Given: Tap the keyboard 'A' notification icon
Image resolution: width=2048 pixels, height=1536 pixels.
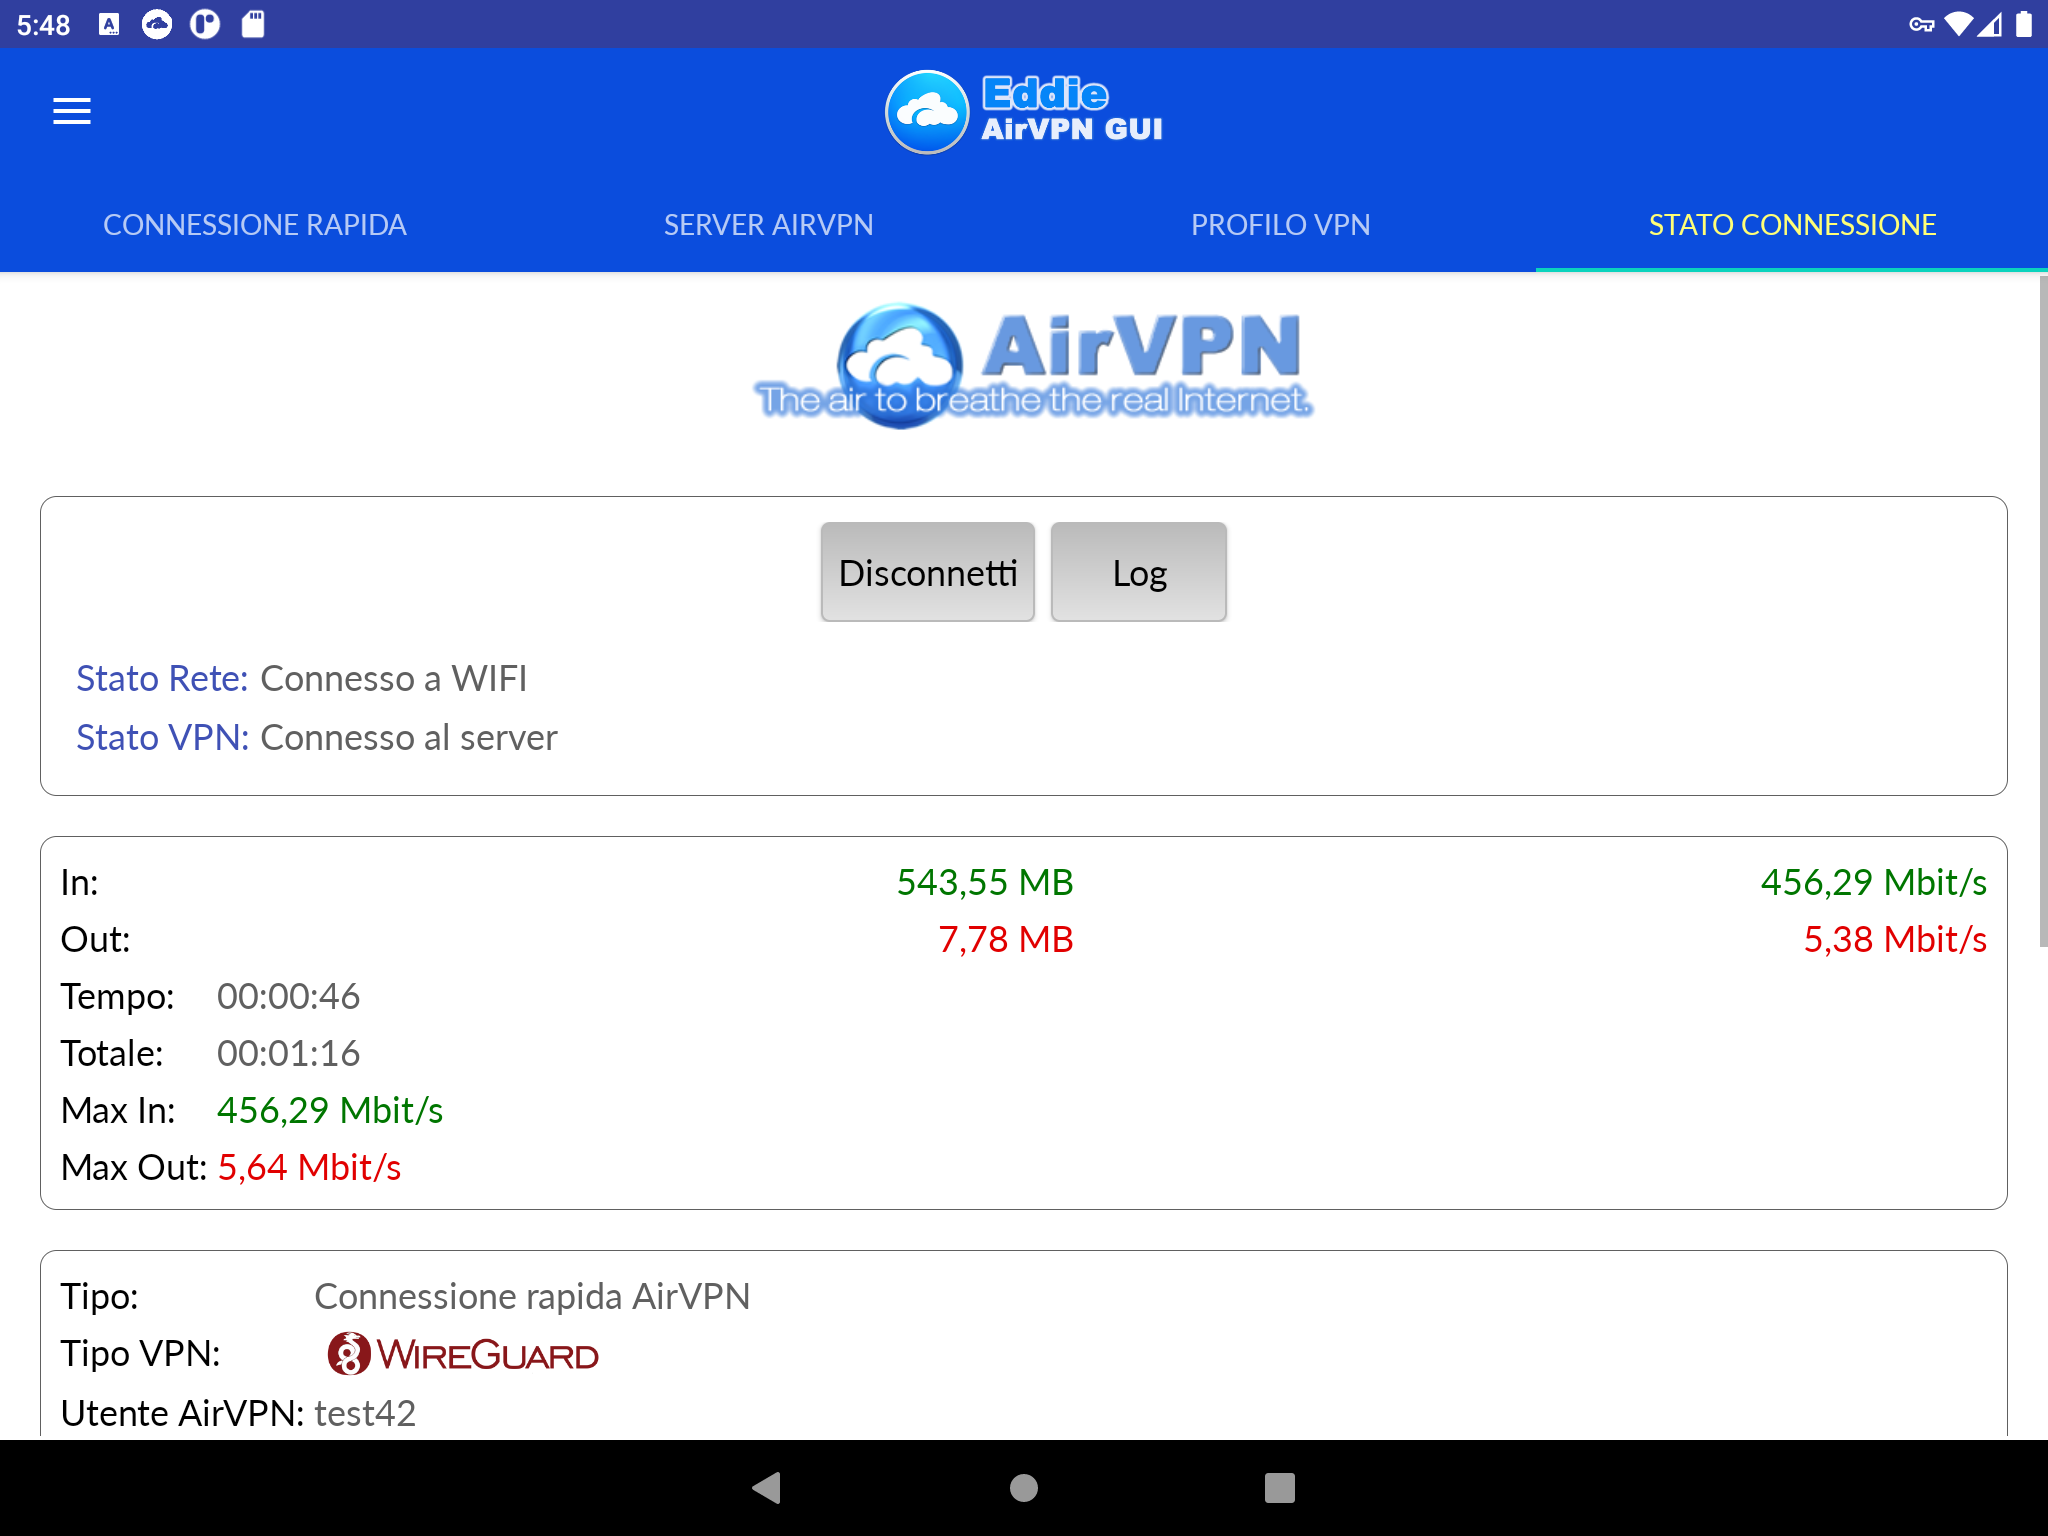Looking at the screenshot, I should pos(110,24).
